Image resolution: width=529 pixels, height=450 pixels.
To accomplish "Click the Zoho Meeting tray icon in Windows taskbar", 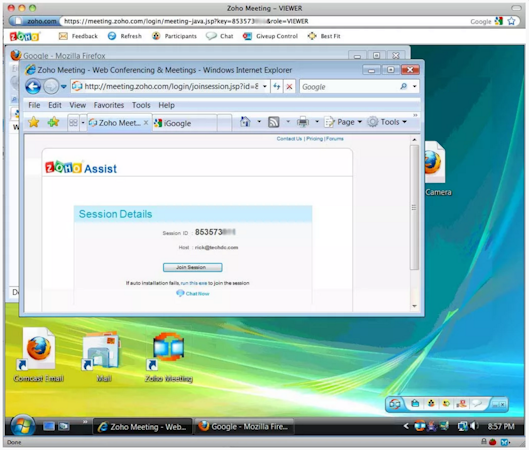I will click(420, 426).
